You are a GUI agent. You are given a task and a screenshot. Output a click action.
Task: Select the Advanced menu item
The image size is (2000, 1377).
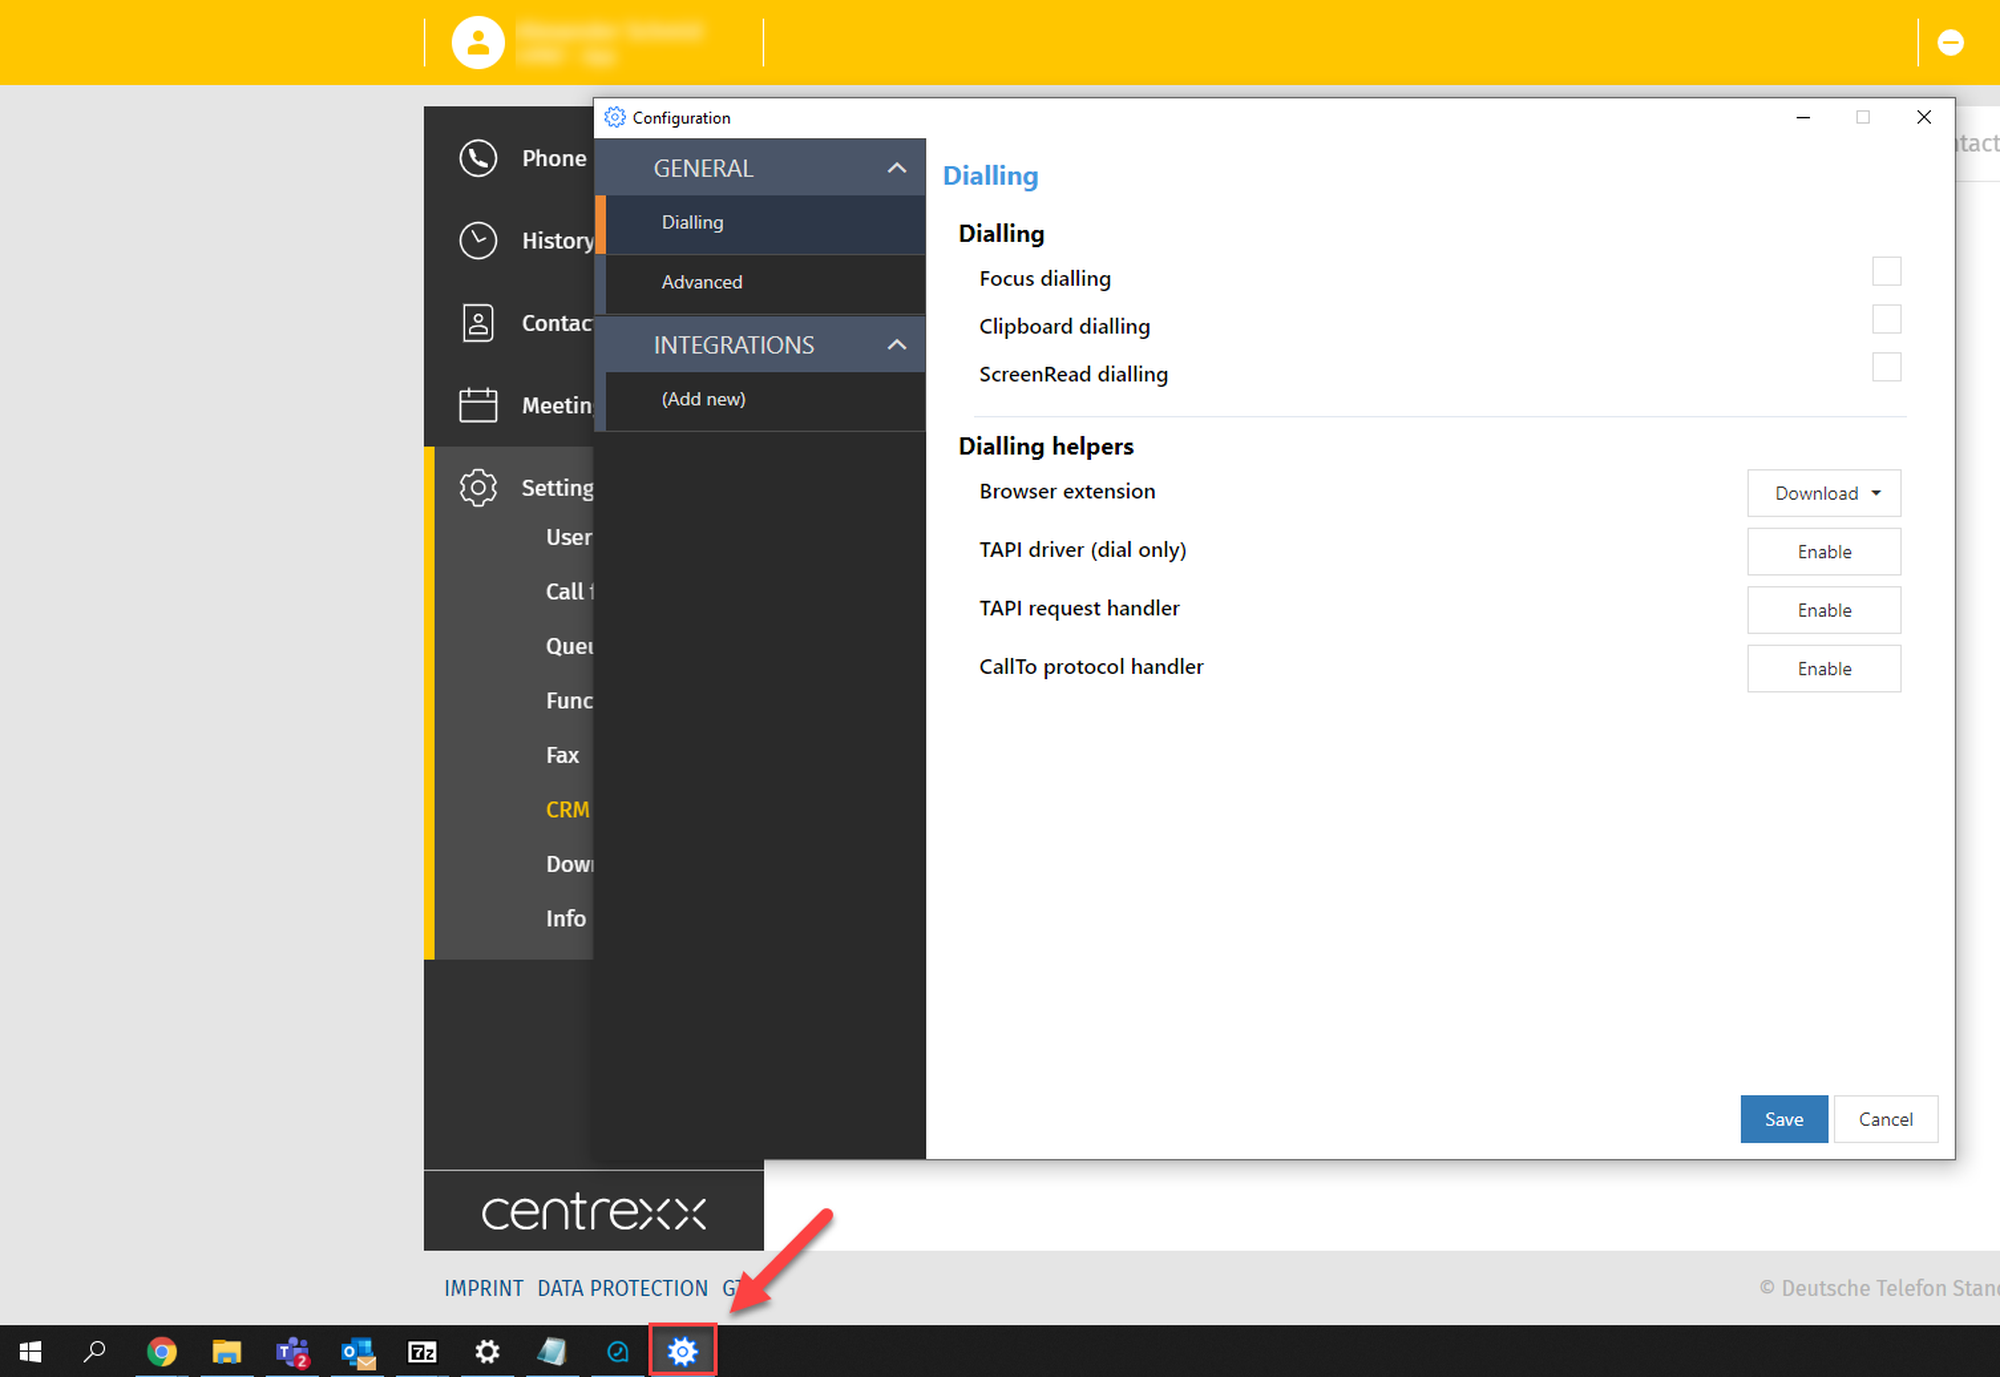tap(702, 282)
